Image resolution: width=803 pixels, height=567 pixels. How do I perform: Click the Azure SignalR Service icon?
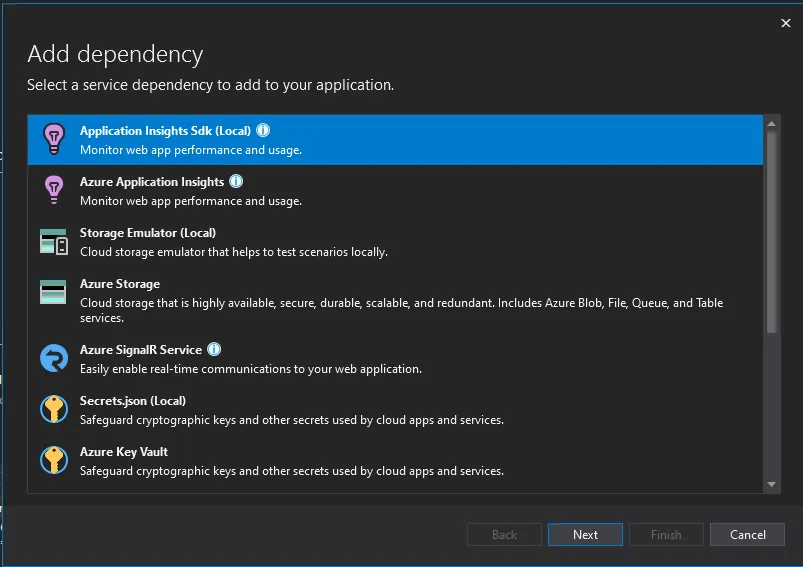click(54, 358)
